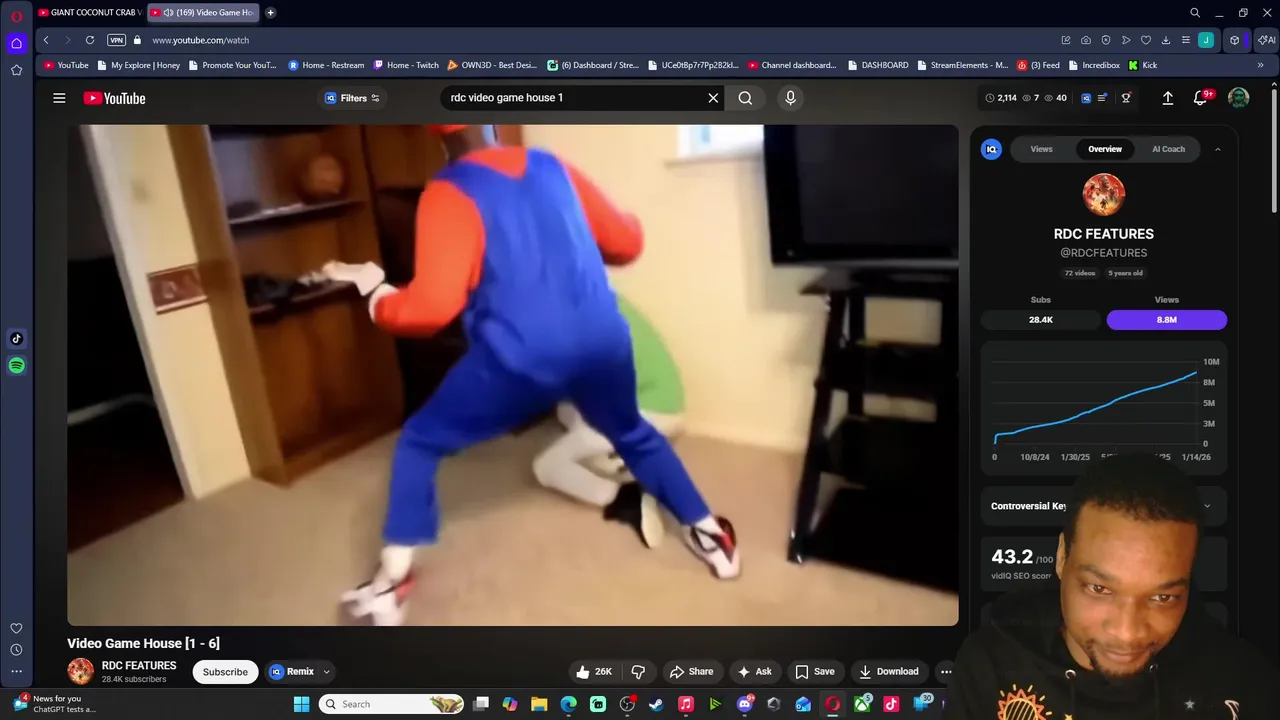The image size is (1280, 720).
Task: Open the YouTube notifications bell
Action: click(x=1201, y=98)
